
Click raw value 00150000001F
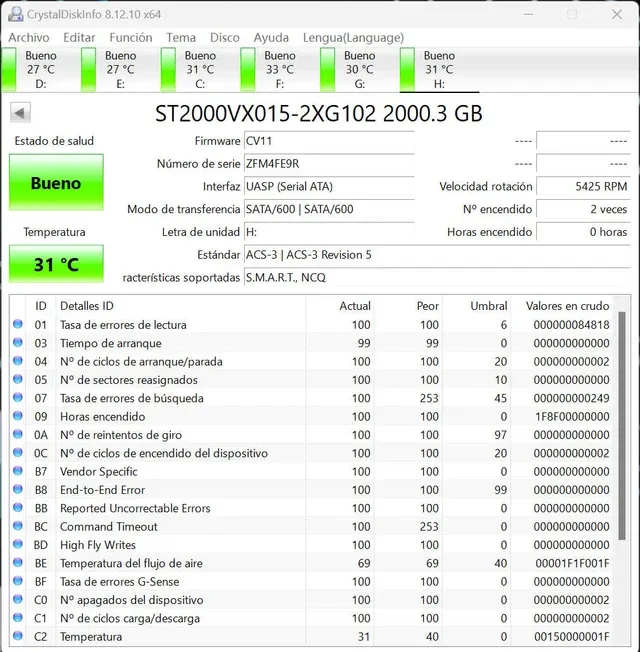tap(572, 637)
